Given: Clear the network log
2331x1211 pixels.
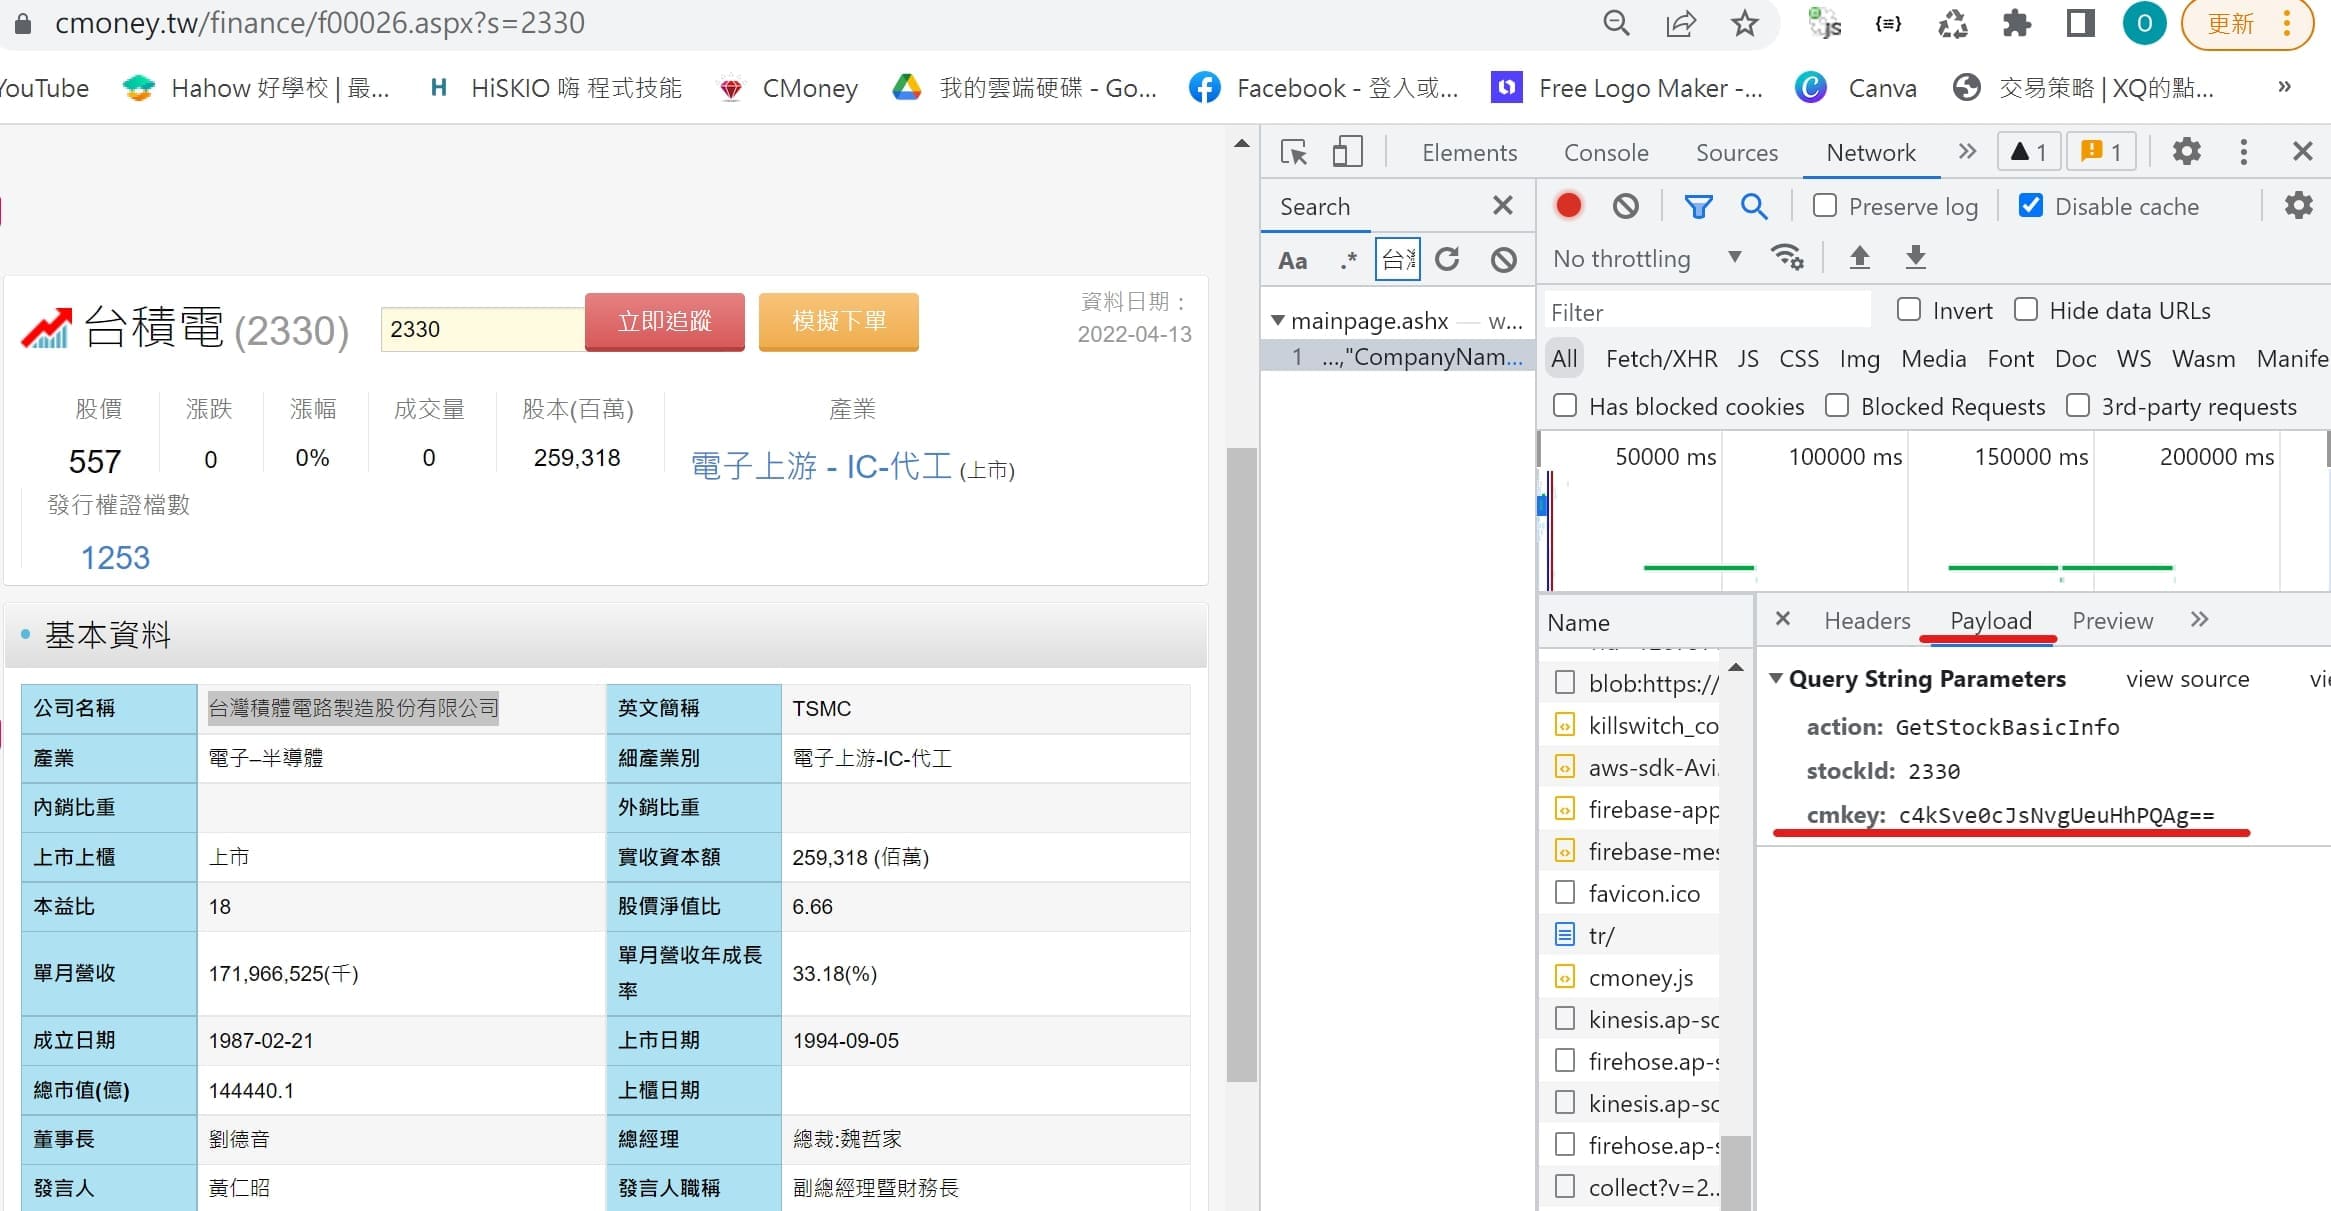Looking at the screenshot, I should [1626, 205].
